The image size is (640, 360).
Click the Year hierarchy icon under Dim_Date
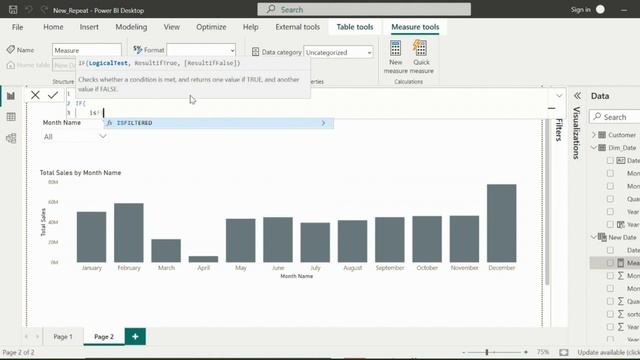(x=621, y=224)
